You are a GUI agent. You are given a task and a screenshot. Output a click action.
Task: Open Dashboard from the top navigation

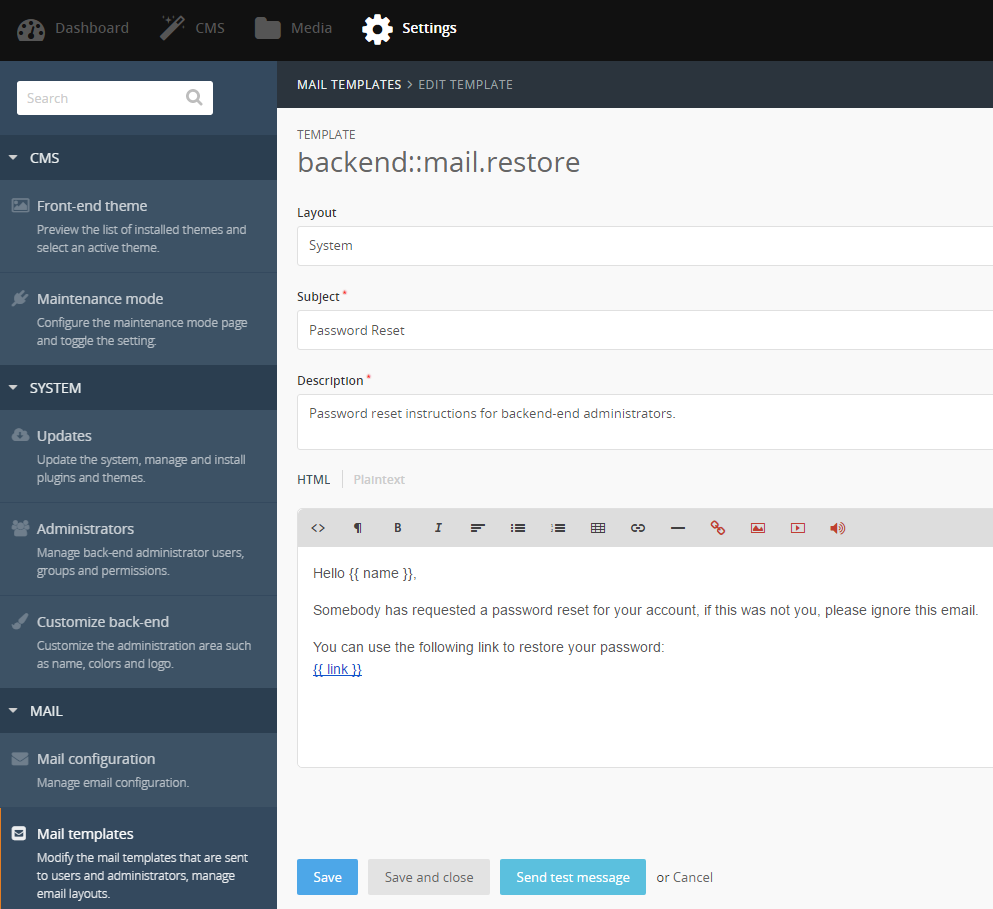pyautogui.click(x=73, y=28)
